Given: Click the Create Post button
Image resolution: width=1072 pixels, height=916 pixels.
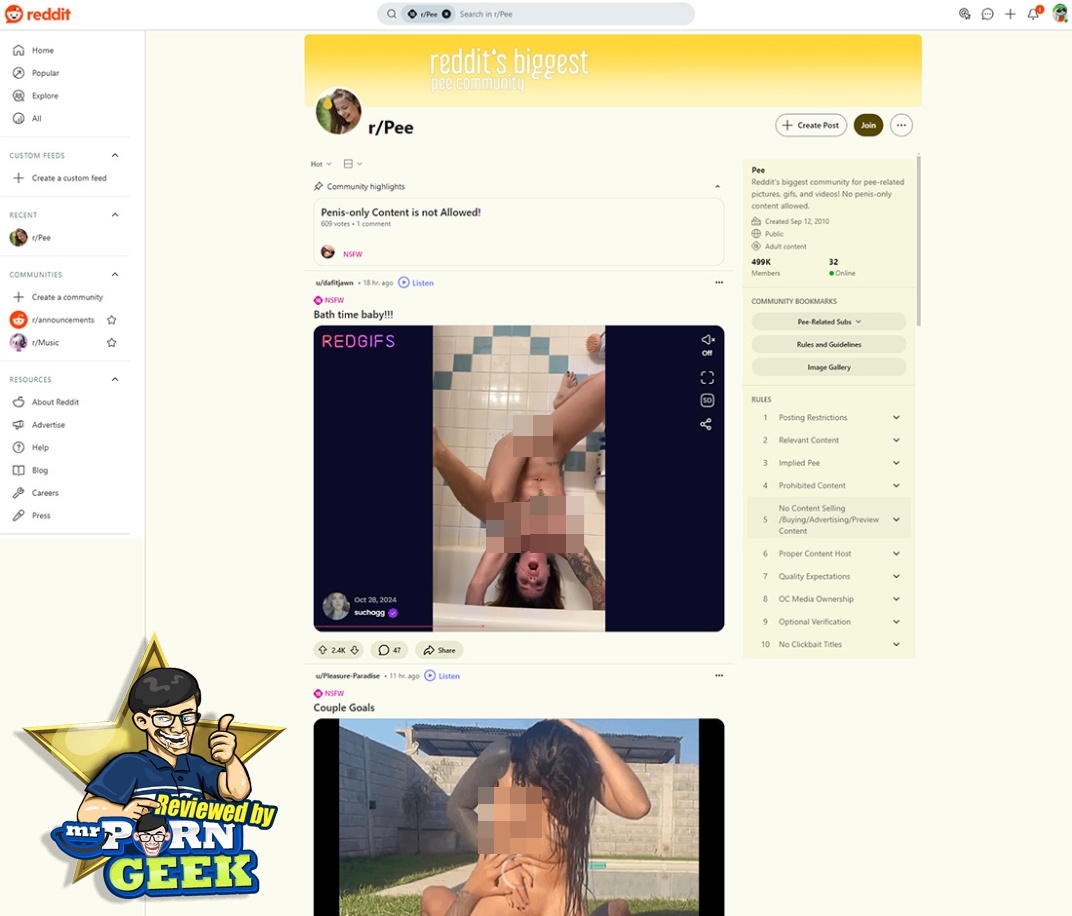Looking at the screenshot, I should pyautogui.click(x=811, y=125).
